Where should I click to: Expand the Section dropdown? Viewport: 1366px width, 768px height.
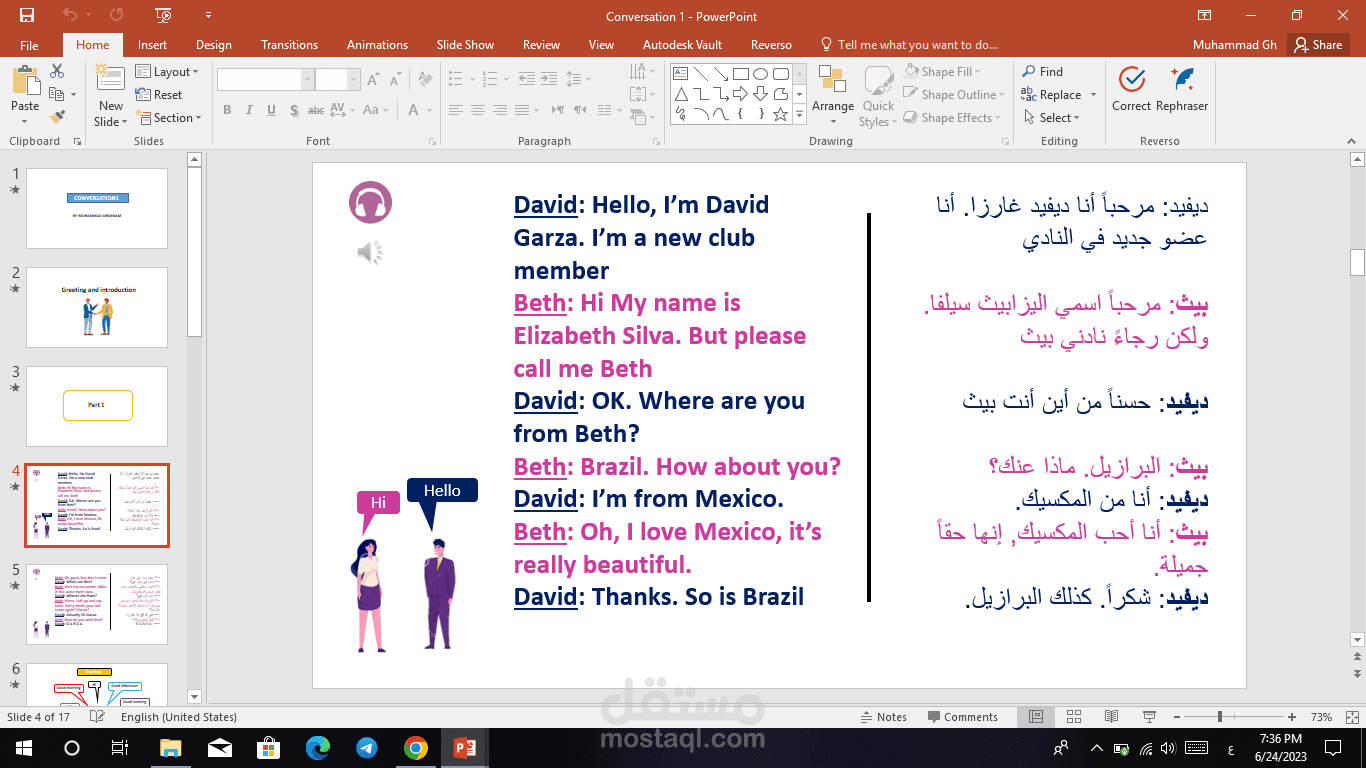168,118
